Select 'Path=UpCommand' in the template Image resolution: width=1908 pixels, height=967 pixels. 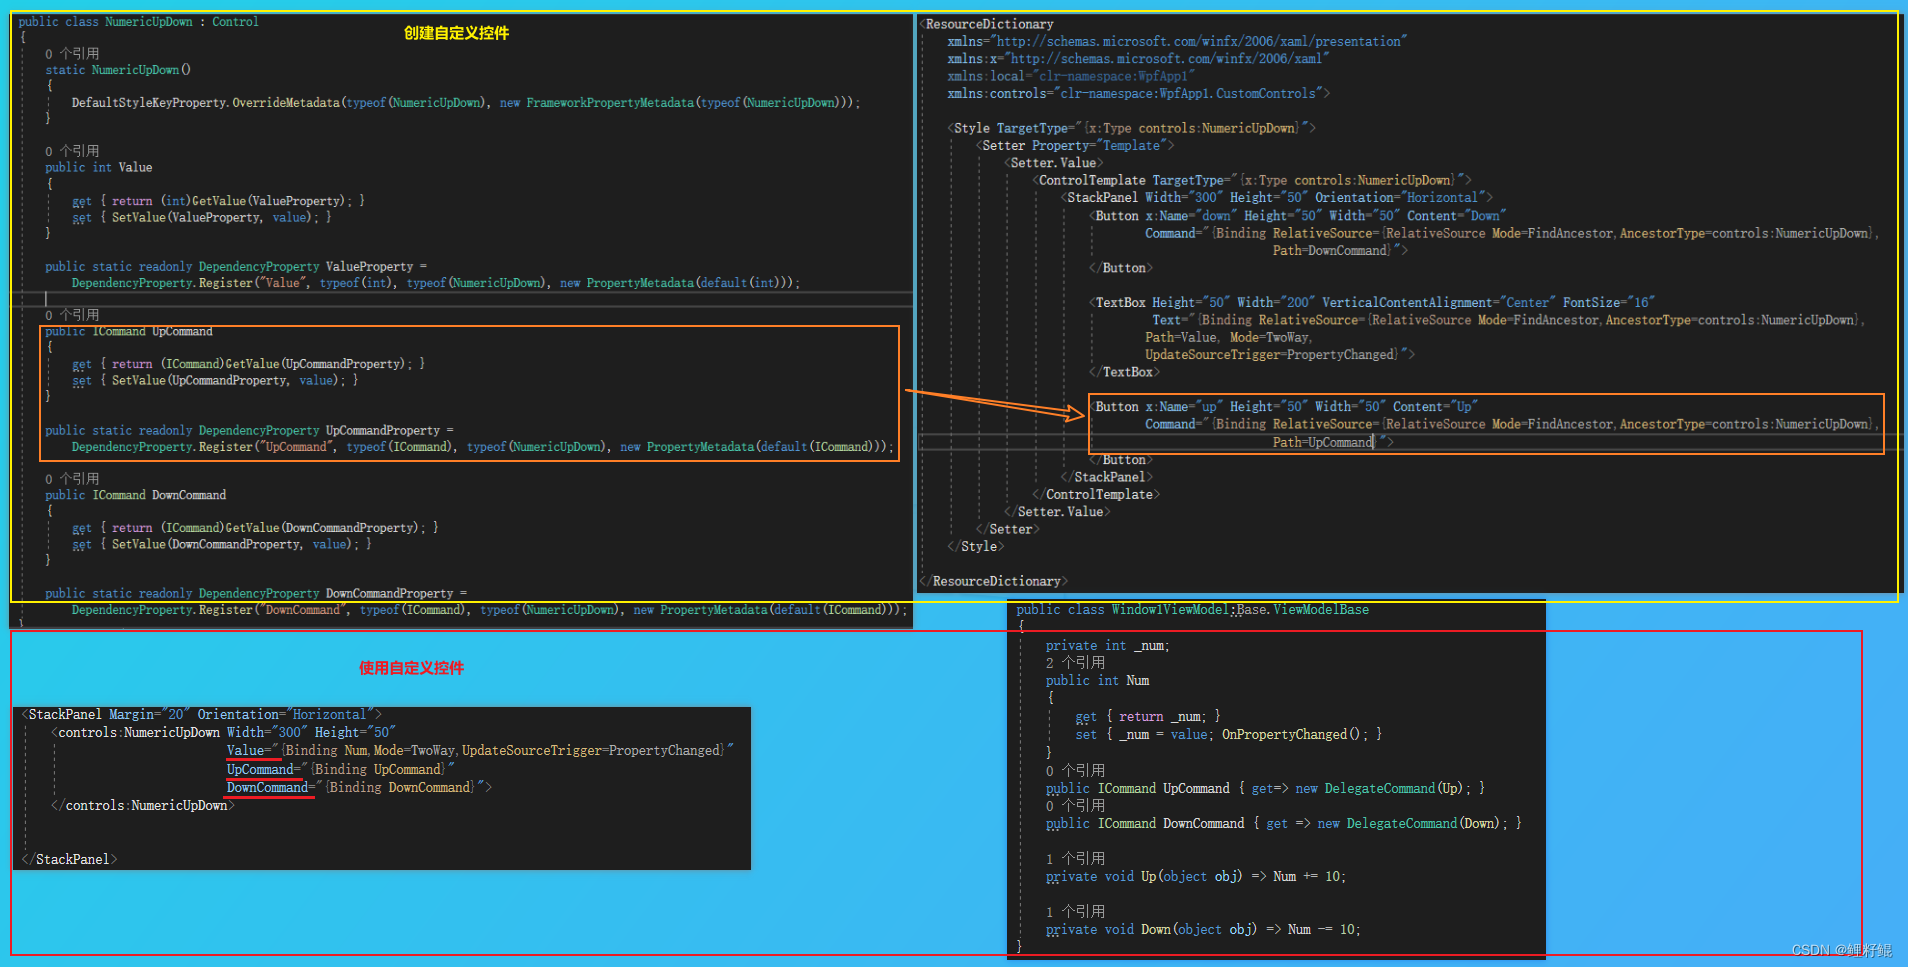(x=1323, y=443)
